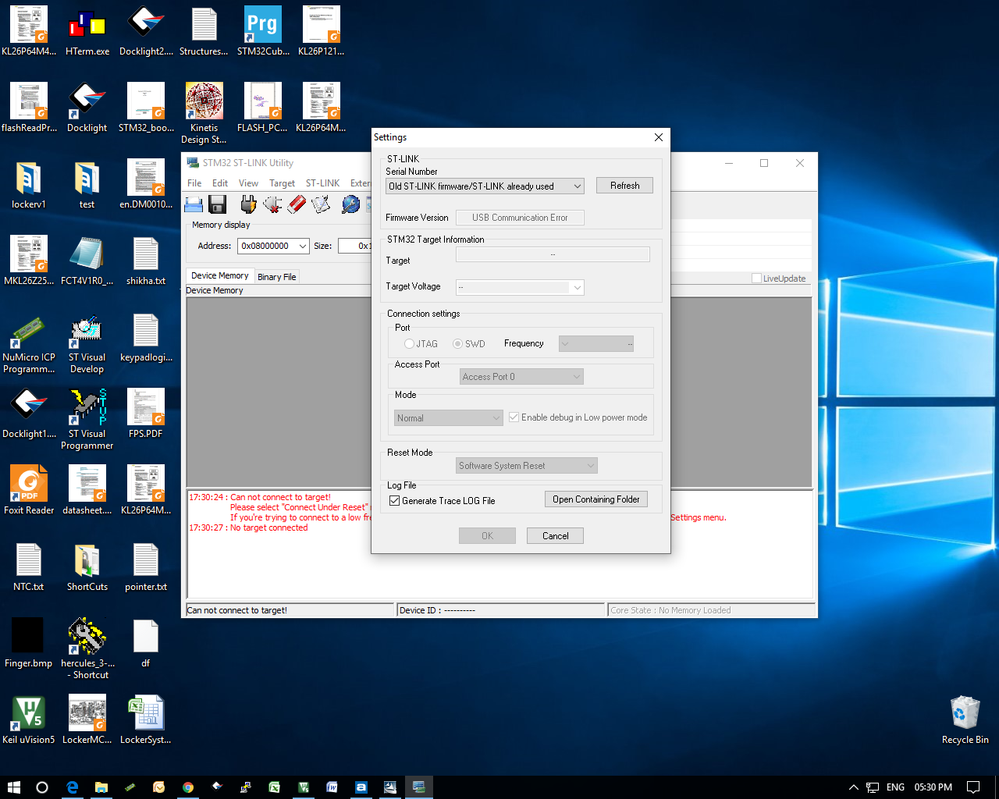Click 'Can not connect to target!' status text
The width and height of the screenshot is (999, 799).
(x=236, y=610)
